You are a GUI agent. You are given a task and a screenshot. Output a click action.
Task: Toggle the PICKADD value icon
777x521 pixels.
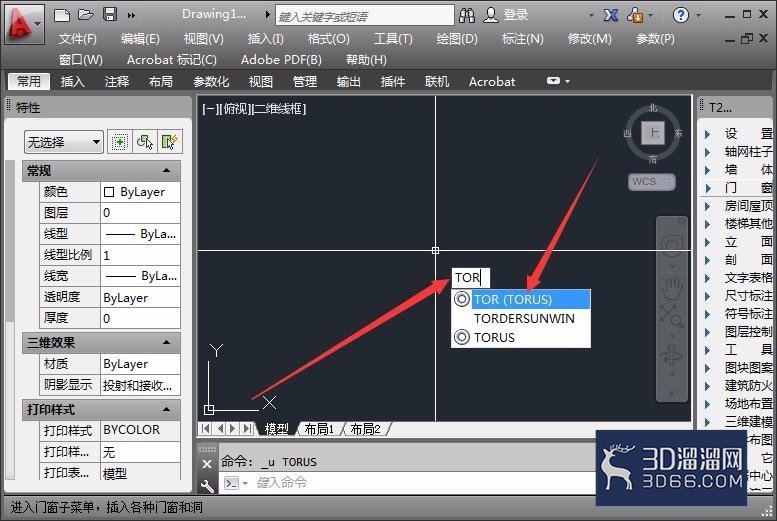(x=119, y=142)
